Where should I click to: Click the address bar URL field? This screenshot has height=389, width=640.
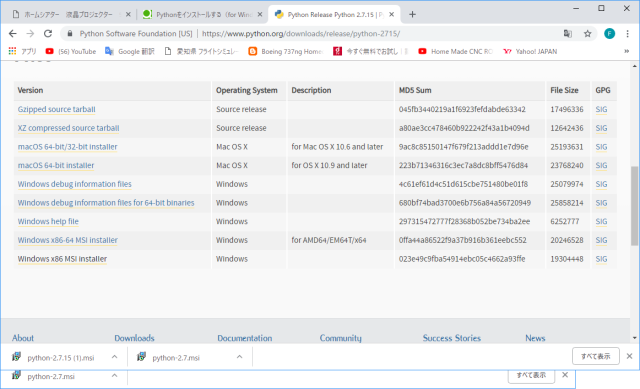301,33
